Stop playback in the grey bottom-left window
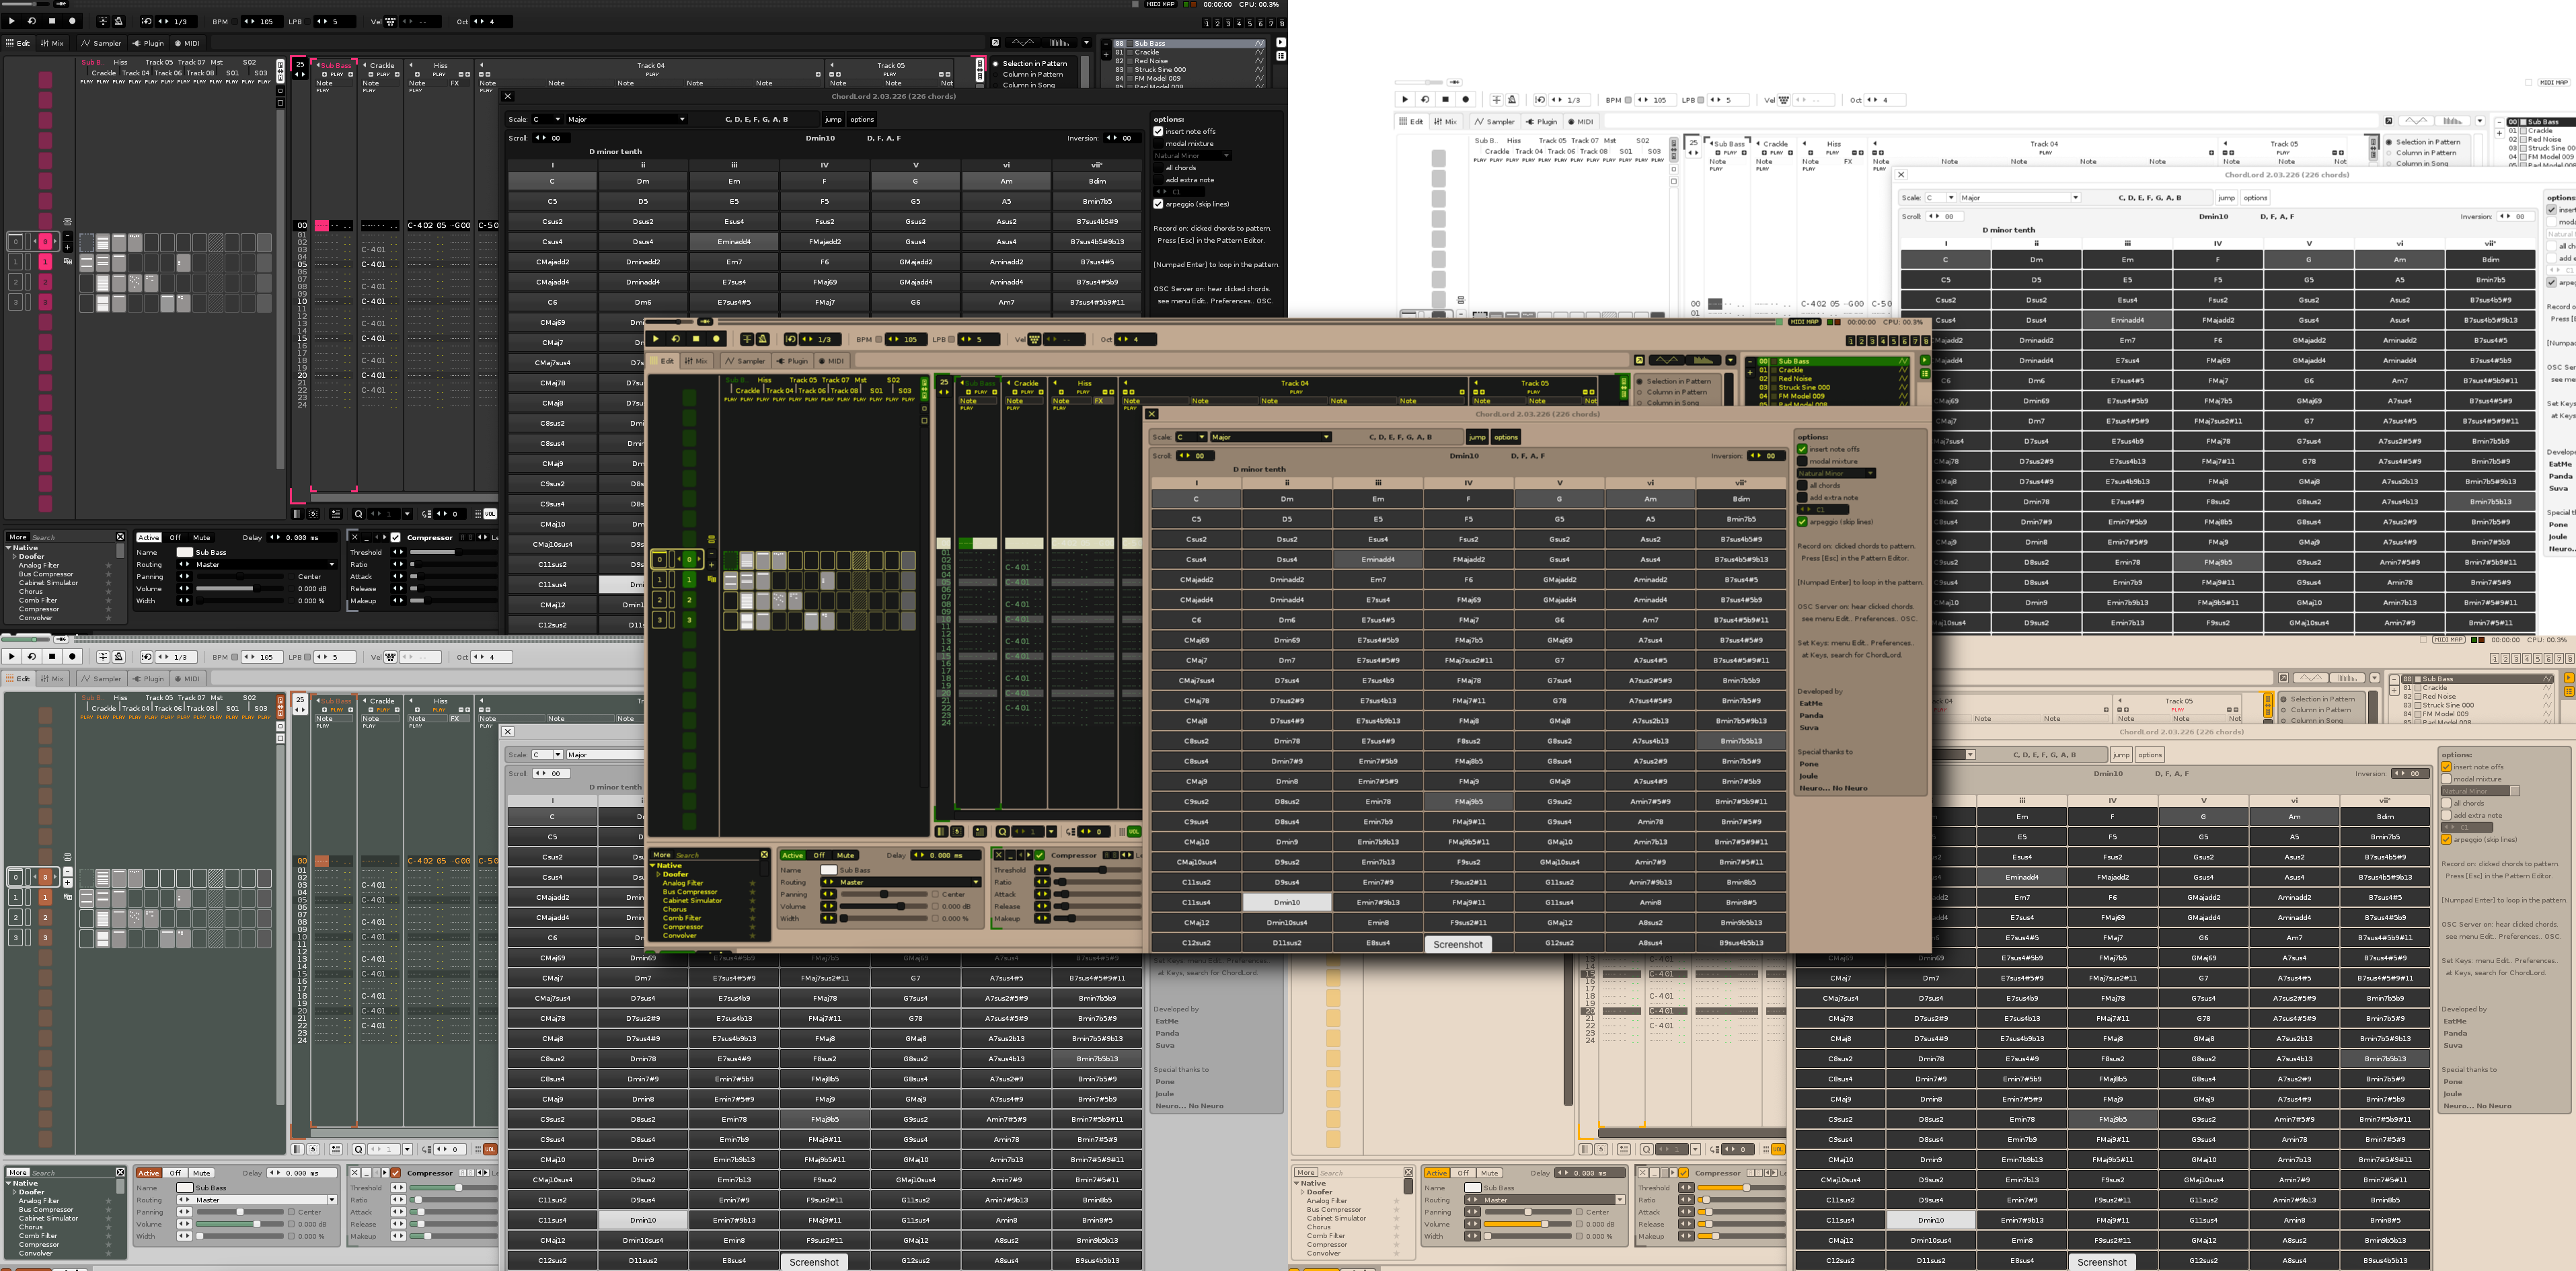The image size is (2576, 1271). [52, 657]
